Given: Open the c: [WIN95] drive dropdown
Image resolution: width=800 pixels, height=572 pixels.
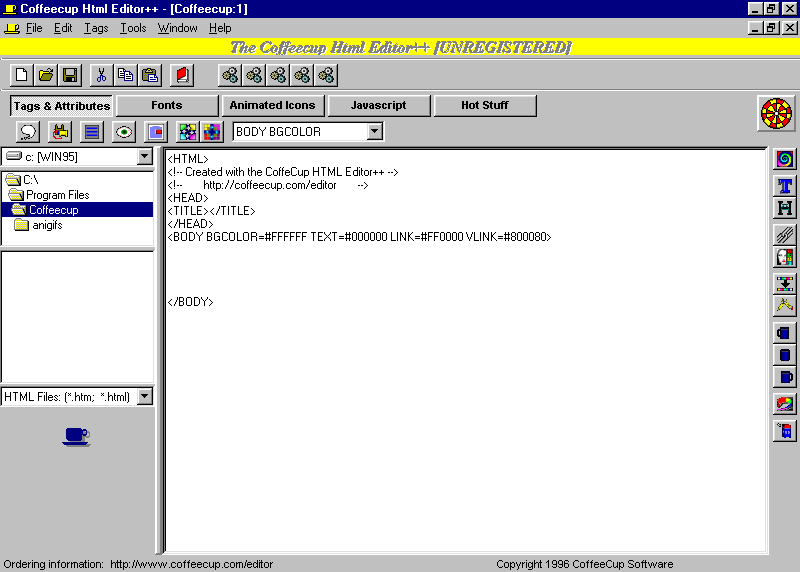Looking at the screenshot, I should 145,157.
